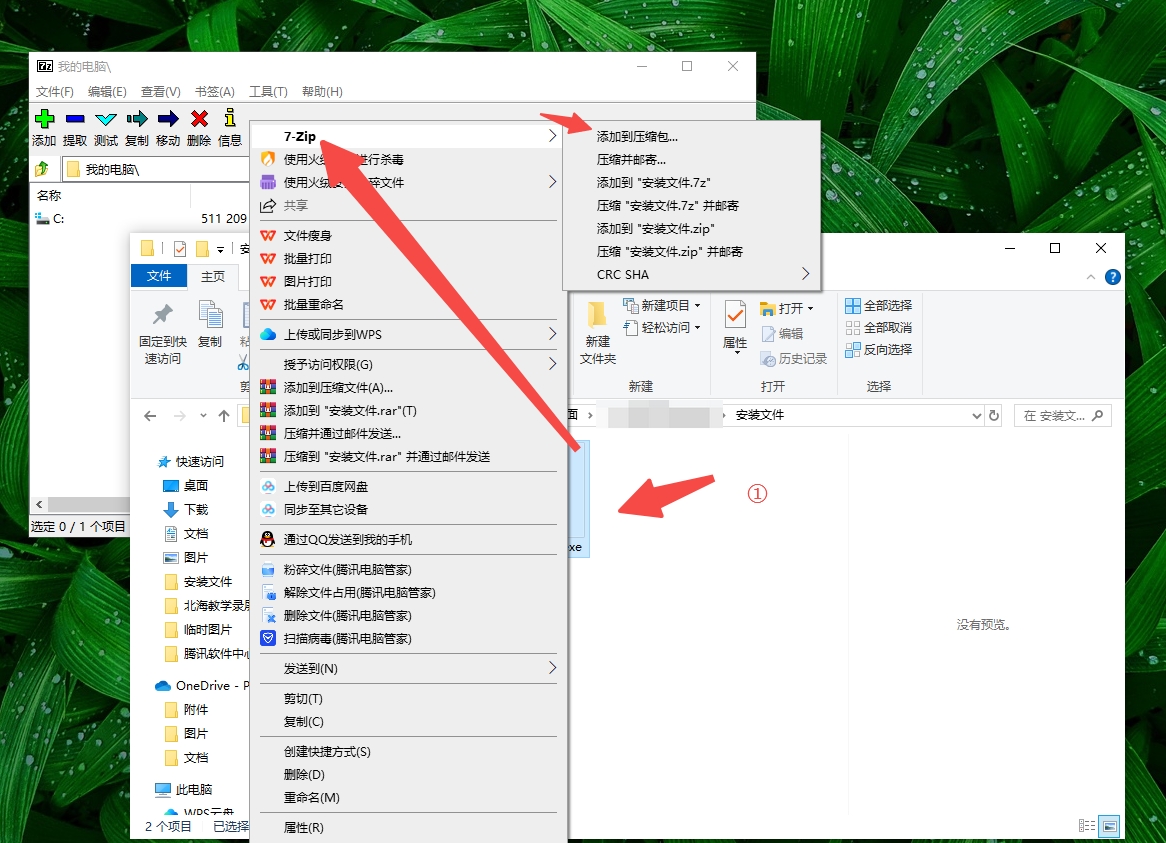Click the Explorer ribbon 复制 icon
Viewport: 1166px width, 843px height.
pos(210,315)
